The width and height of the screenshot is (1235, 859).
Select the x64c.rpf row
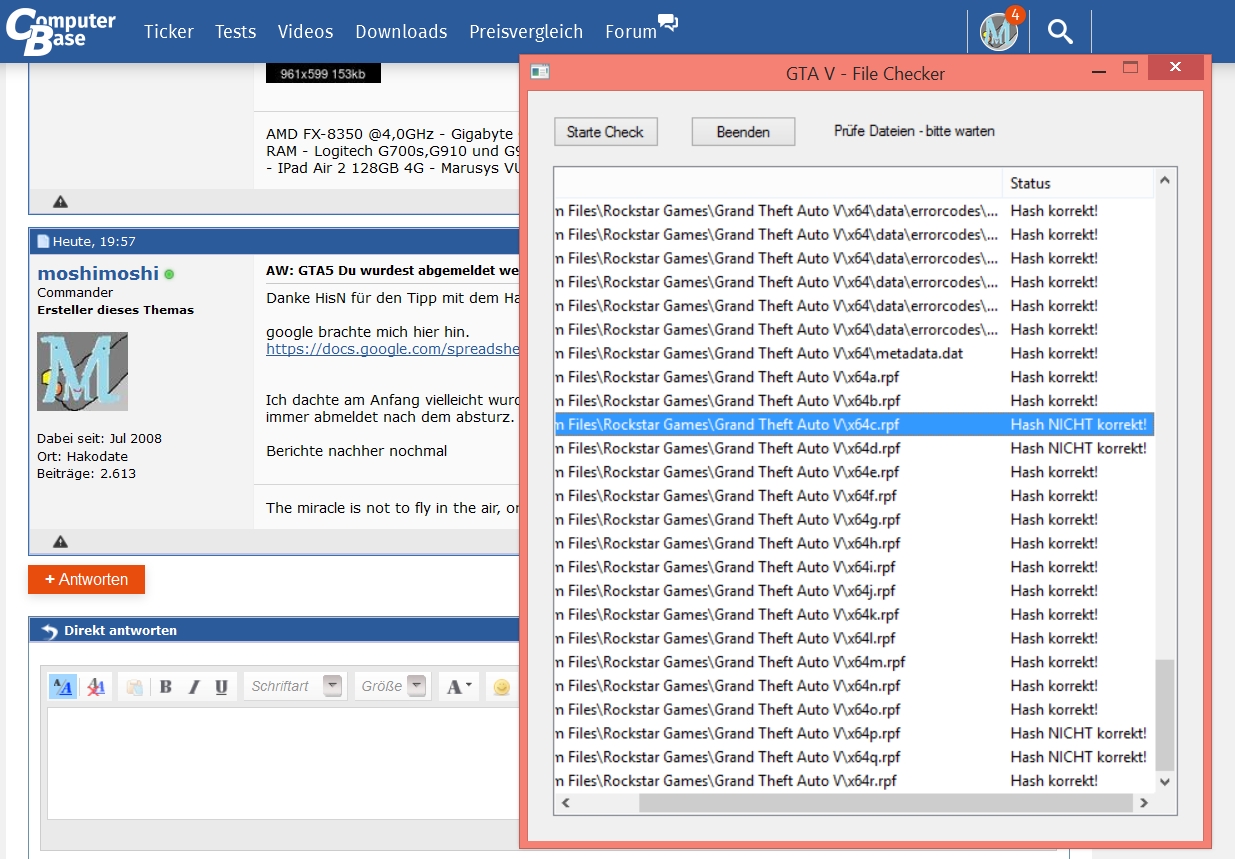click(x=854, y=424)
